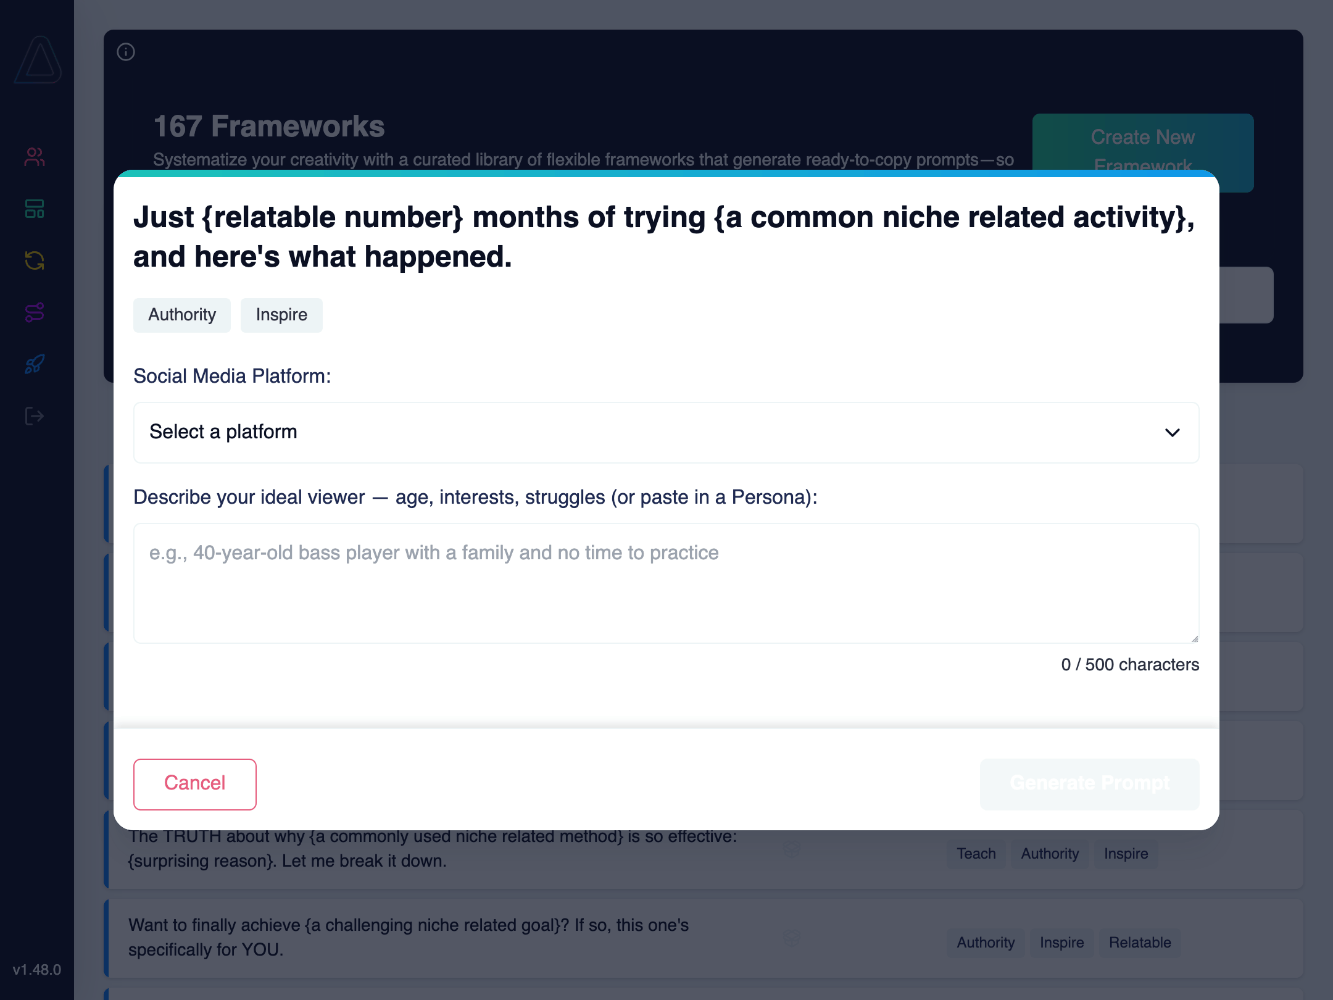Open the Select a platform dropdown
Screen dimensions: 1333x1000
point(666,432)
